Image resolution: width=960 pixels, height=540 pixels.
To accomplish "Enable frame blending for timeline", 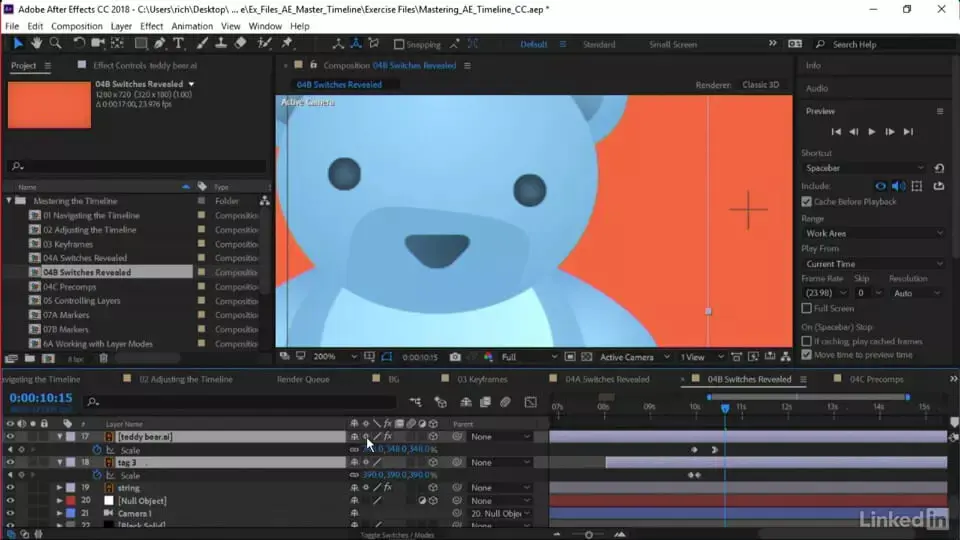I will [x=486, y=402].
